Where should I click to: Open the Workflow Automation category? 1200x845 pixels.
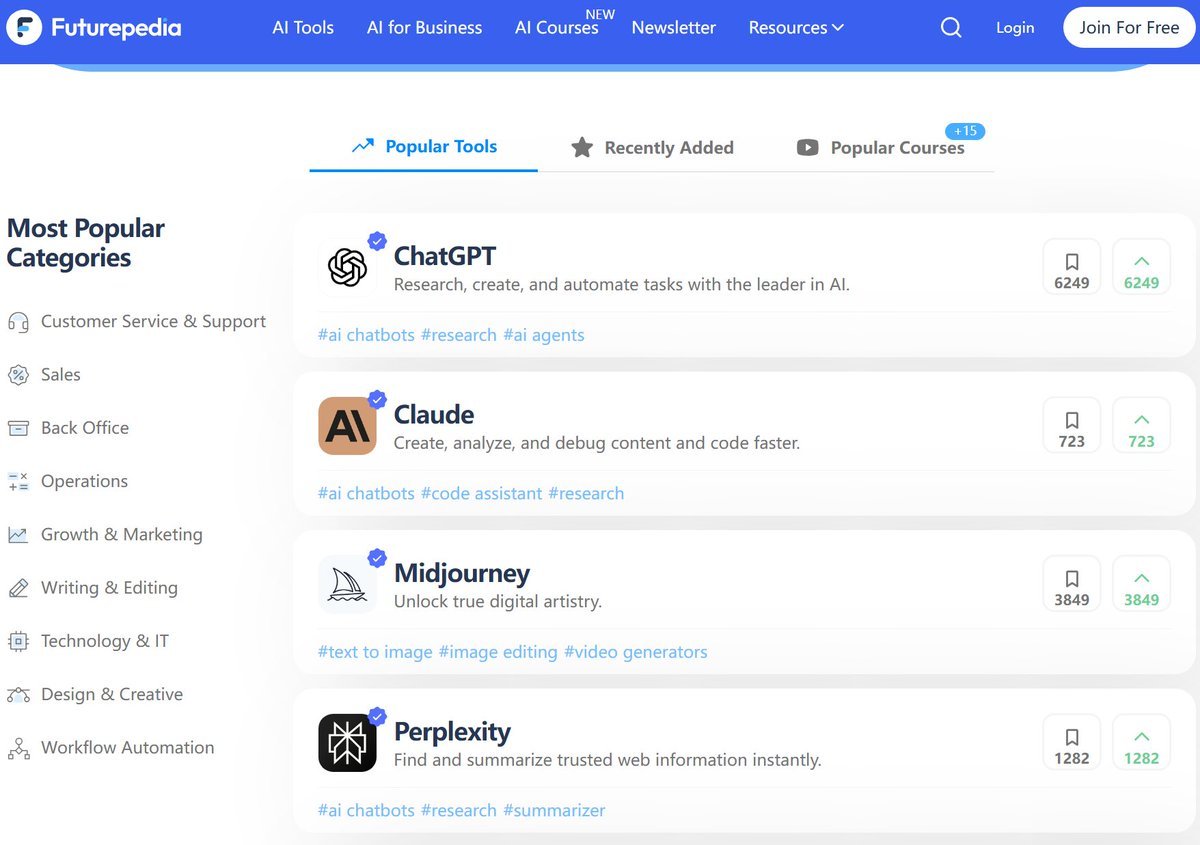(x=128, y=748)
